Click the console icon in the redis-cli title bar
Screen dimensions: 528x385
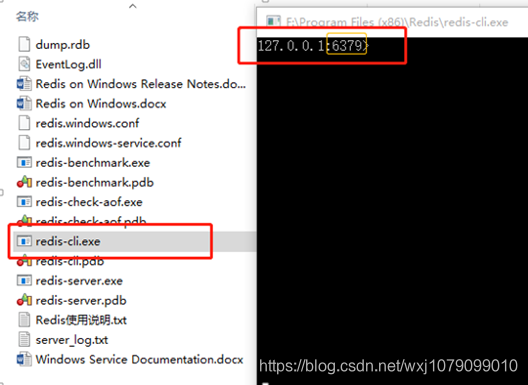273,22
